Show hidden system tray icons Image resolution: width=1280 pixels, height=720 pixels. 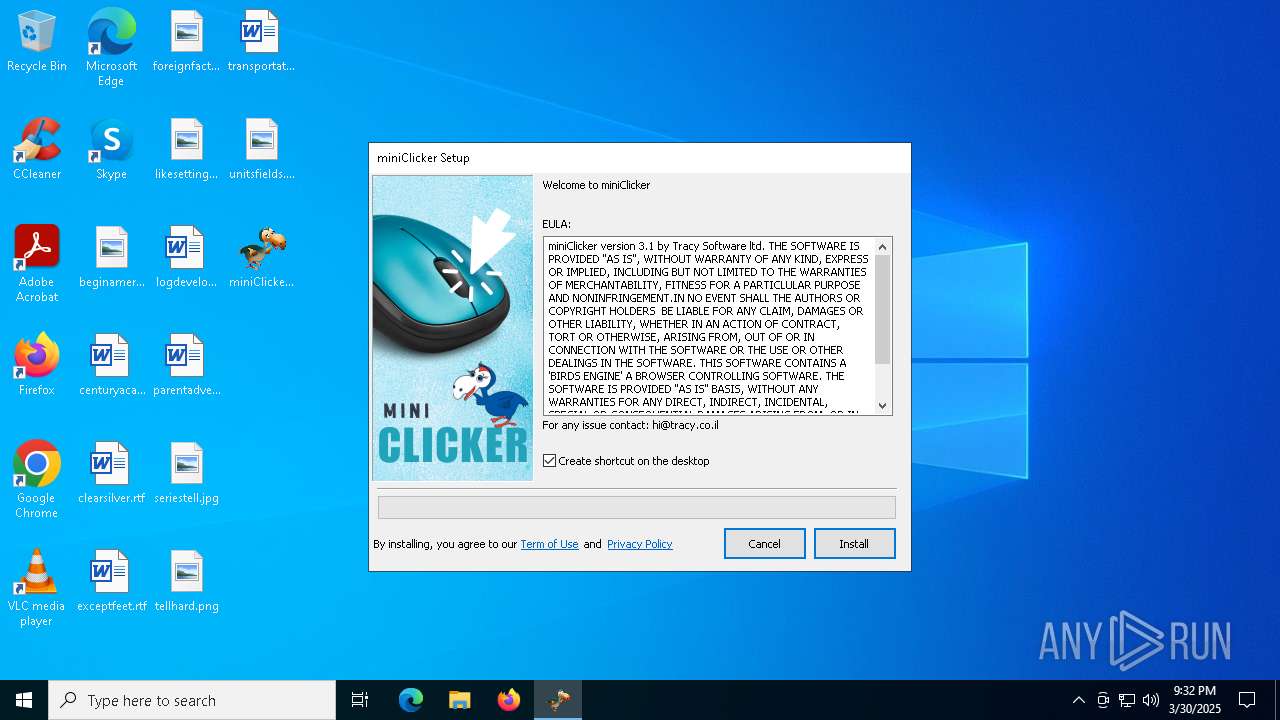click(1078, 700)
